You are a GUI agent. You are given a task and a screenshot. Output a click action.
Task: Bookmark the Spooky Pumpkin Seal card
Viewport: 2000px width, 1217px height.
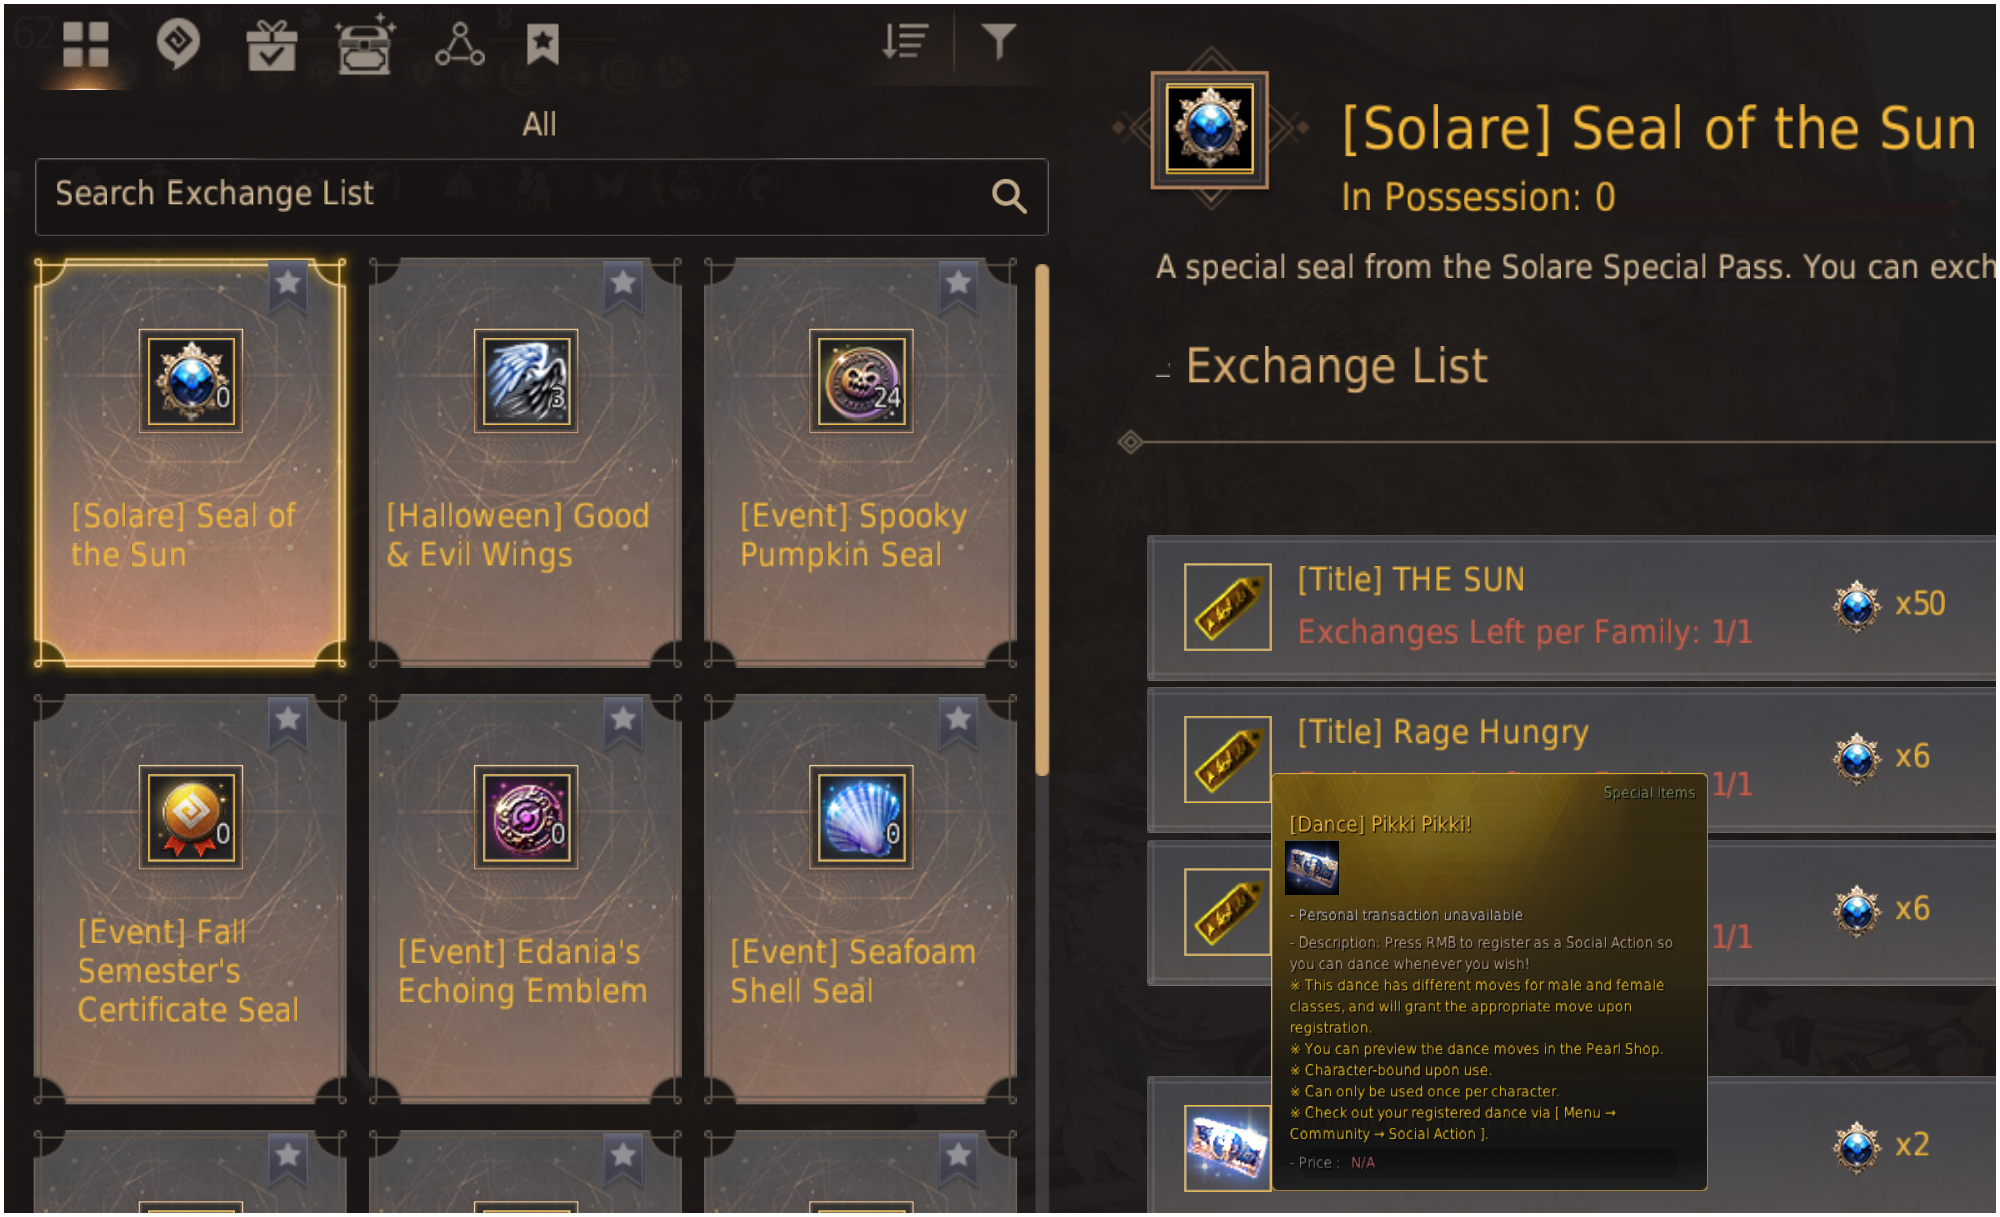[x=958, y=284]
